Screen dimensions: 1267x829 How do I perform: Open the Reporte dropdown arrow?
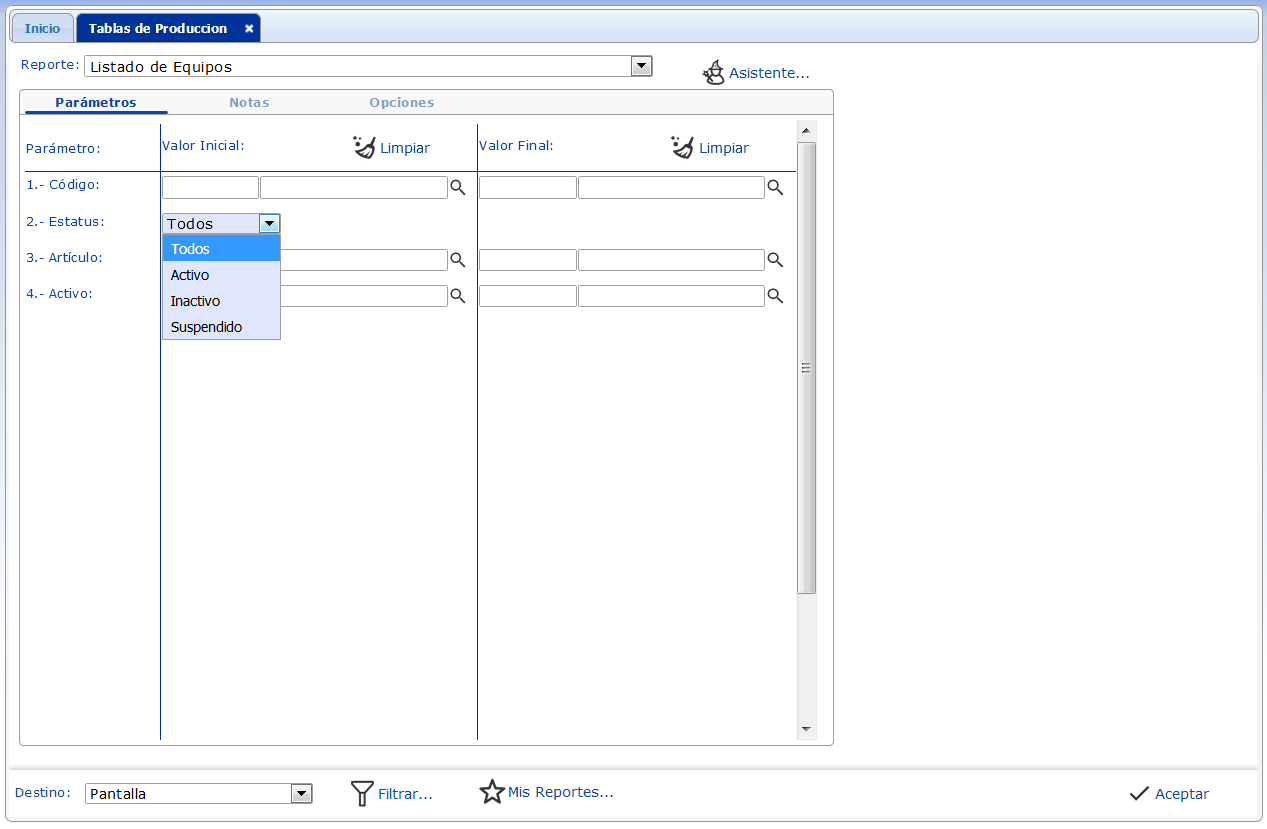[642, 66]
